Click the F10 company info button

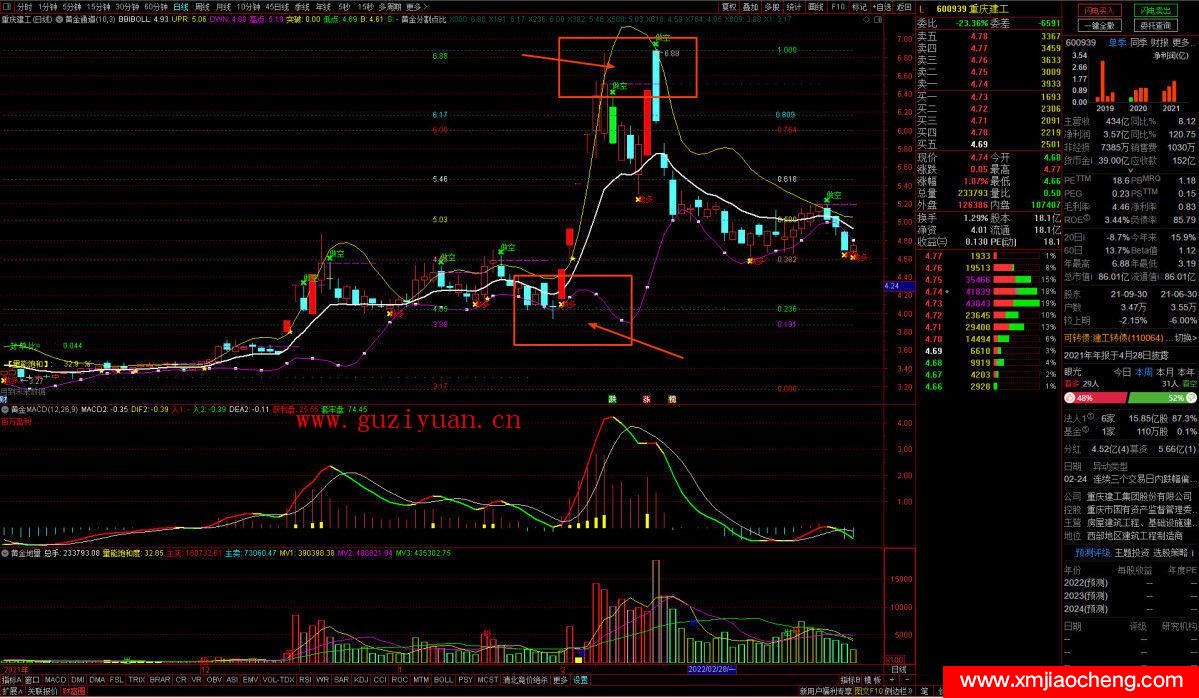[838, 6]
